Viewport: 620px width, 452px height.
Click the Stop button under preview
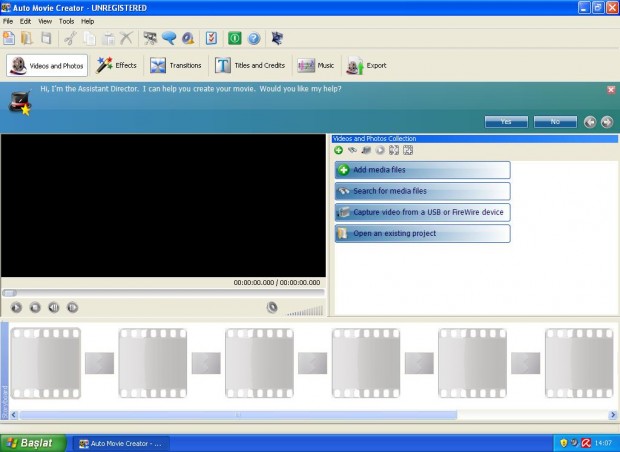pos(35,307)
